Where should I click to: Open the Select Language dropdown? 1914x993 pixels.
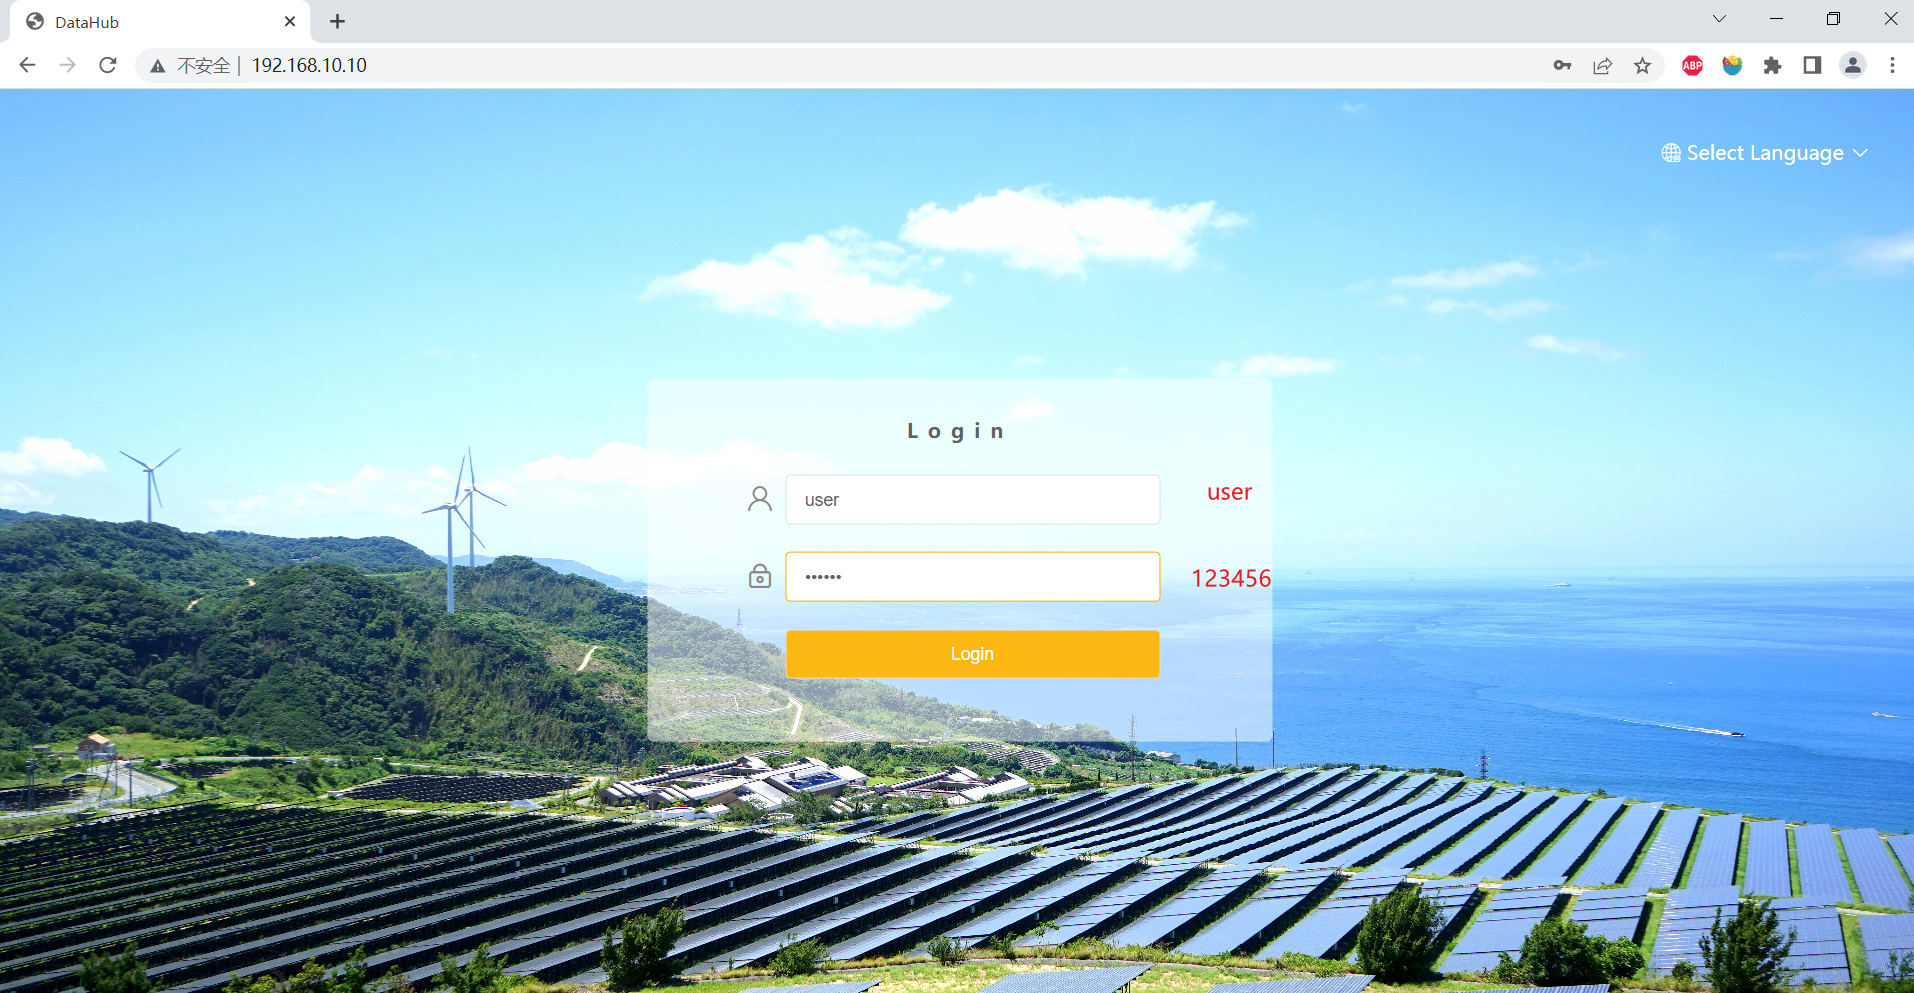tap(1765, 153)
